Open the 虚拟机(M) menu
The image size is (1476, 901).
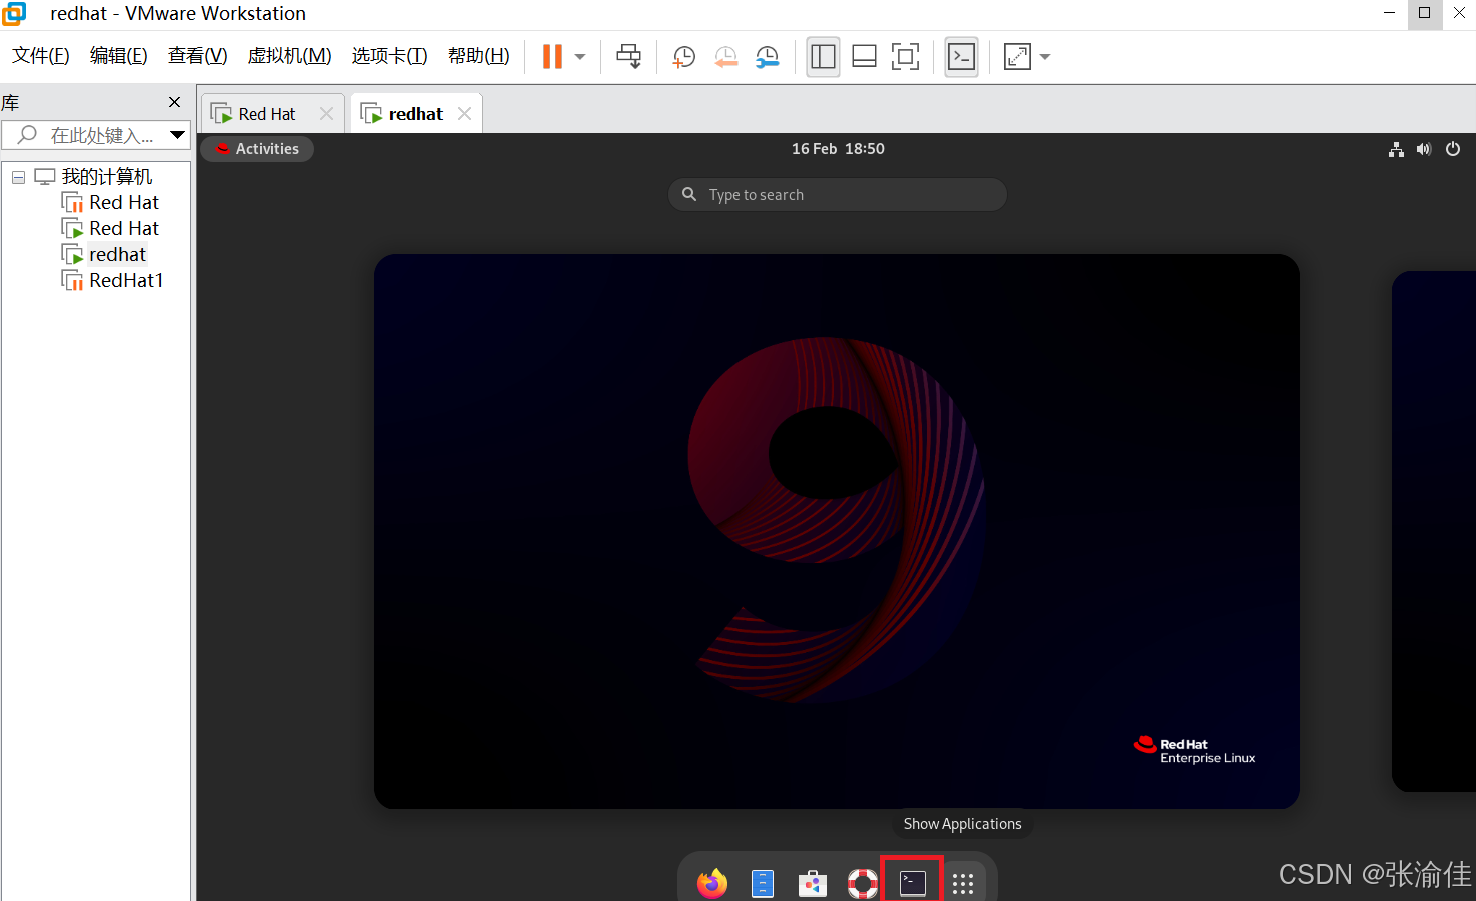pos(290,56)
